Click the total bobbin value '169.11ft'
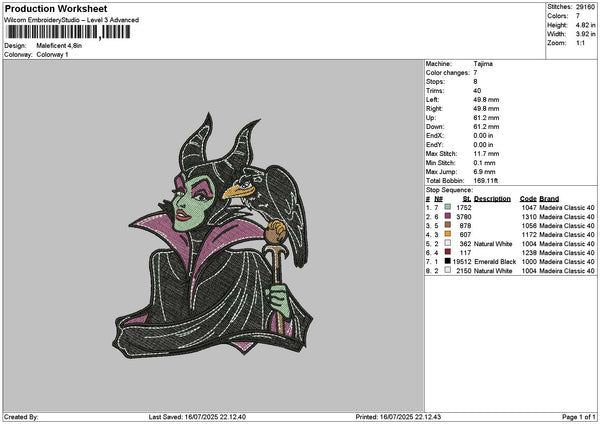Viewport: 600px width, 424px height. click(486, 181)
